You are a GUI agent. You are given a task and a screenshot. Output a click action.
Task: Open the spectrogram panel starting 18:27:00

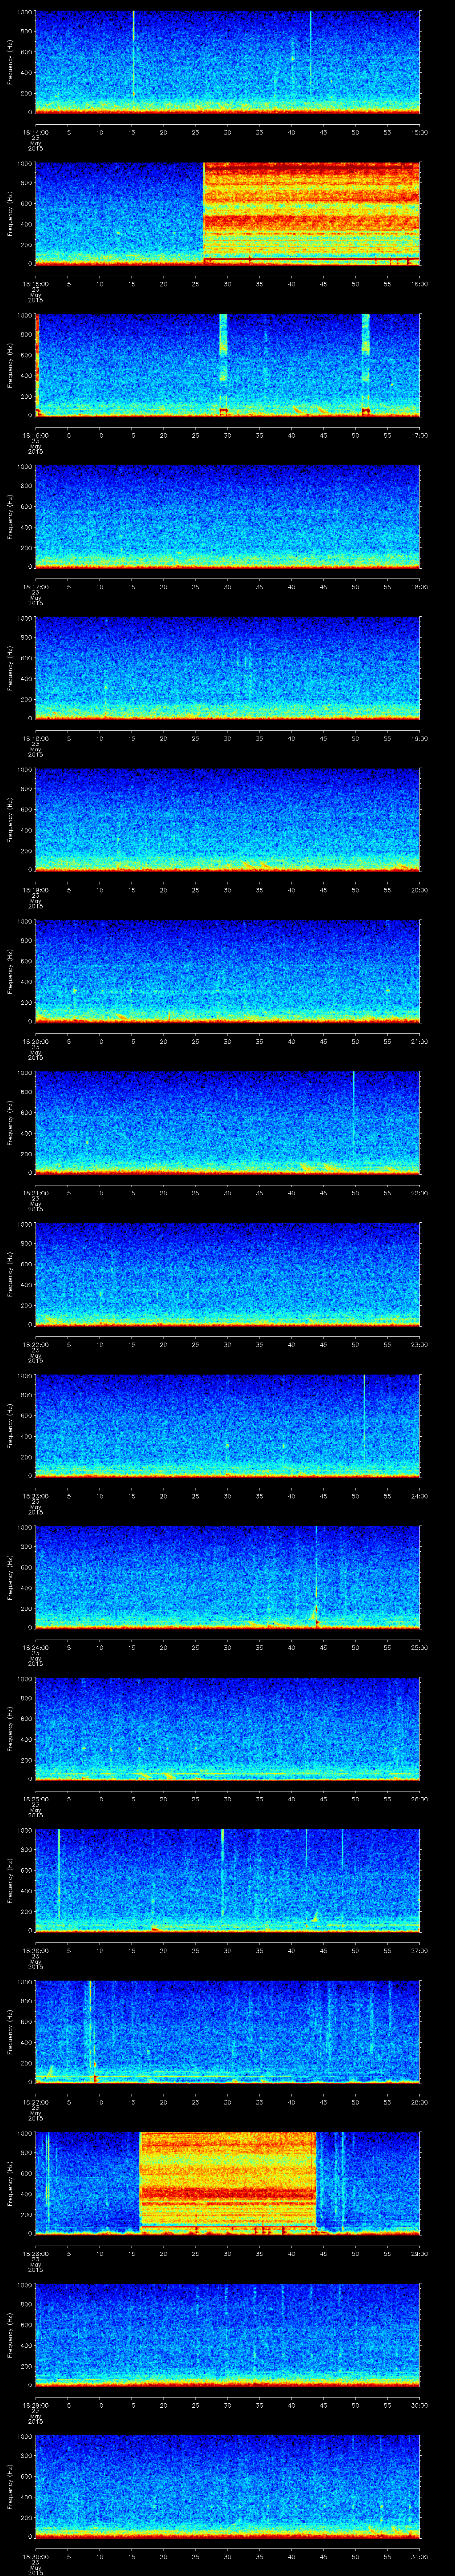click(227, 2032)
